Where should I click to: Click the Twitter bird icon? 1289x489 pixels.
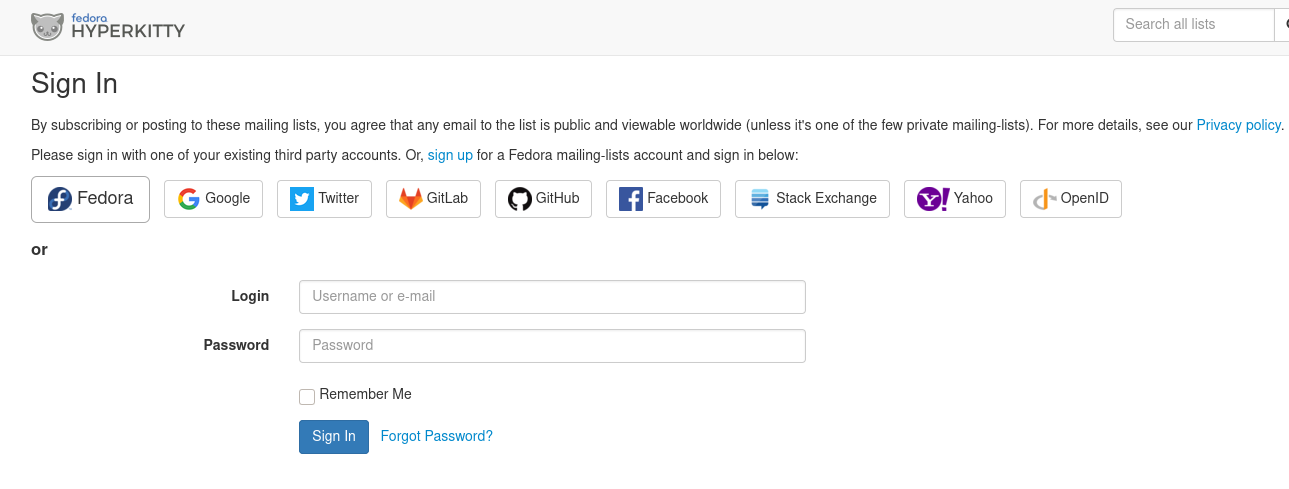[302, 199]
